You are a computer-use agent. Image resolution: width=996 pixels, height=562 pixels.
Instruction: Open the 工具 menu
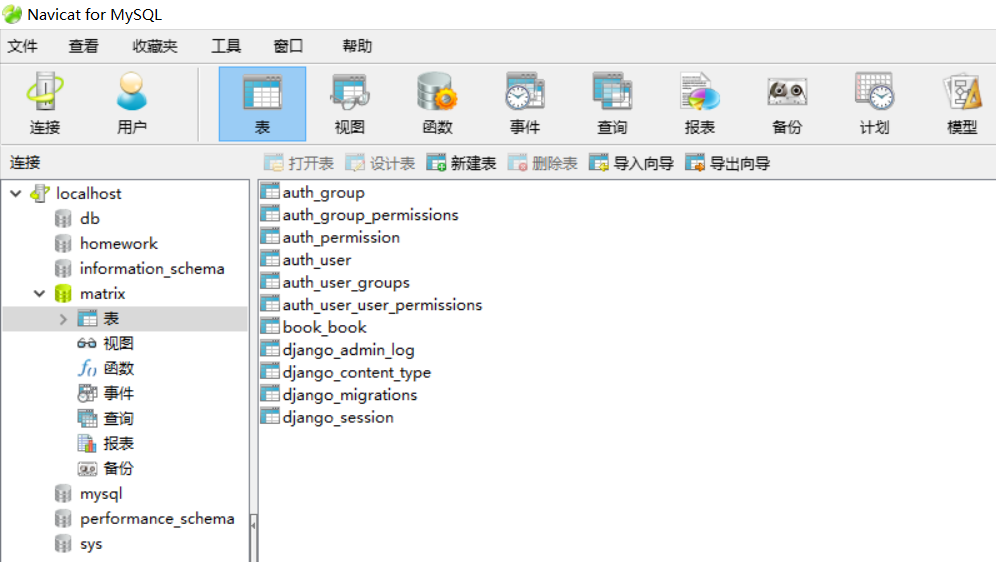tap(225, 46)
